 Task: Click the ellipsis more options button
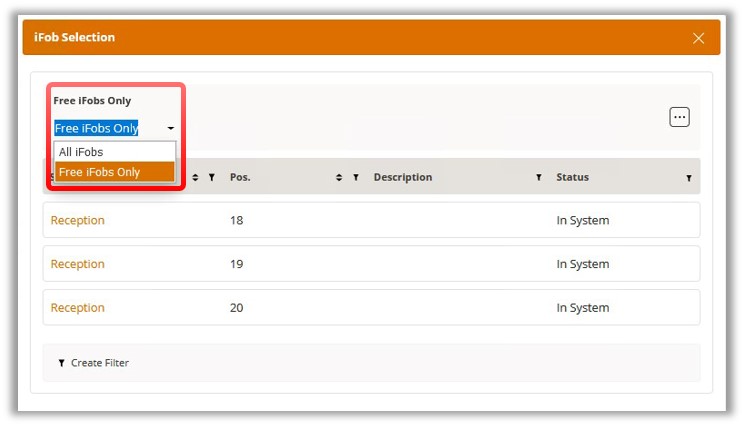click(679, 117)
